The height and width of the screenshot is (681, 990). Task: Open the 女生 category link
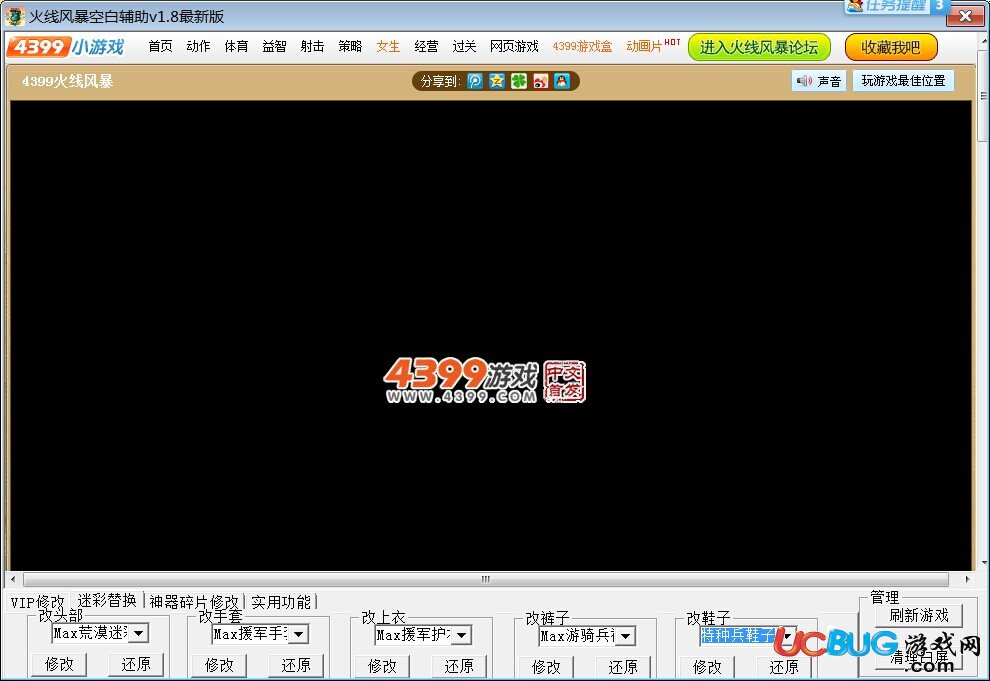[x=388, y=46]
